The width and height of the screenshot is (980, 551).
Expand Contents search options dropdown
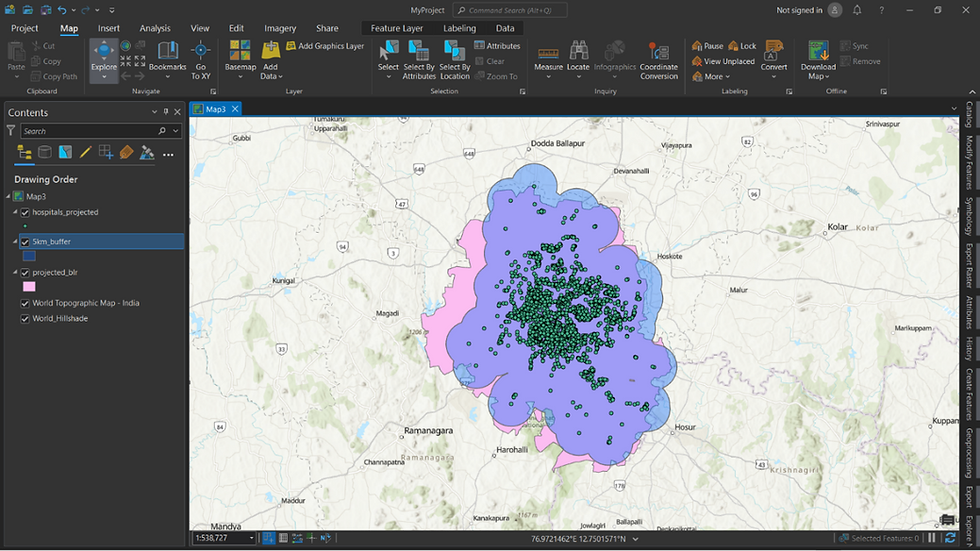point(176,131)
